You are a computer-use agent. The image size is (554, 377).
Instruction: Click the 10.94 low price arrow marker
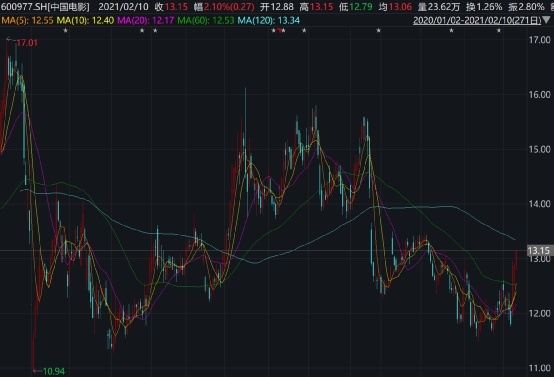(x=49, y=371)
